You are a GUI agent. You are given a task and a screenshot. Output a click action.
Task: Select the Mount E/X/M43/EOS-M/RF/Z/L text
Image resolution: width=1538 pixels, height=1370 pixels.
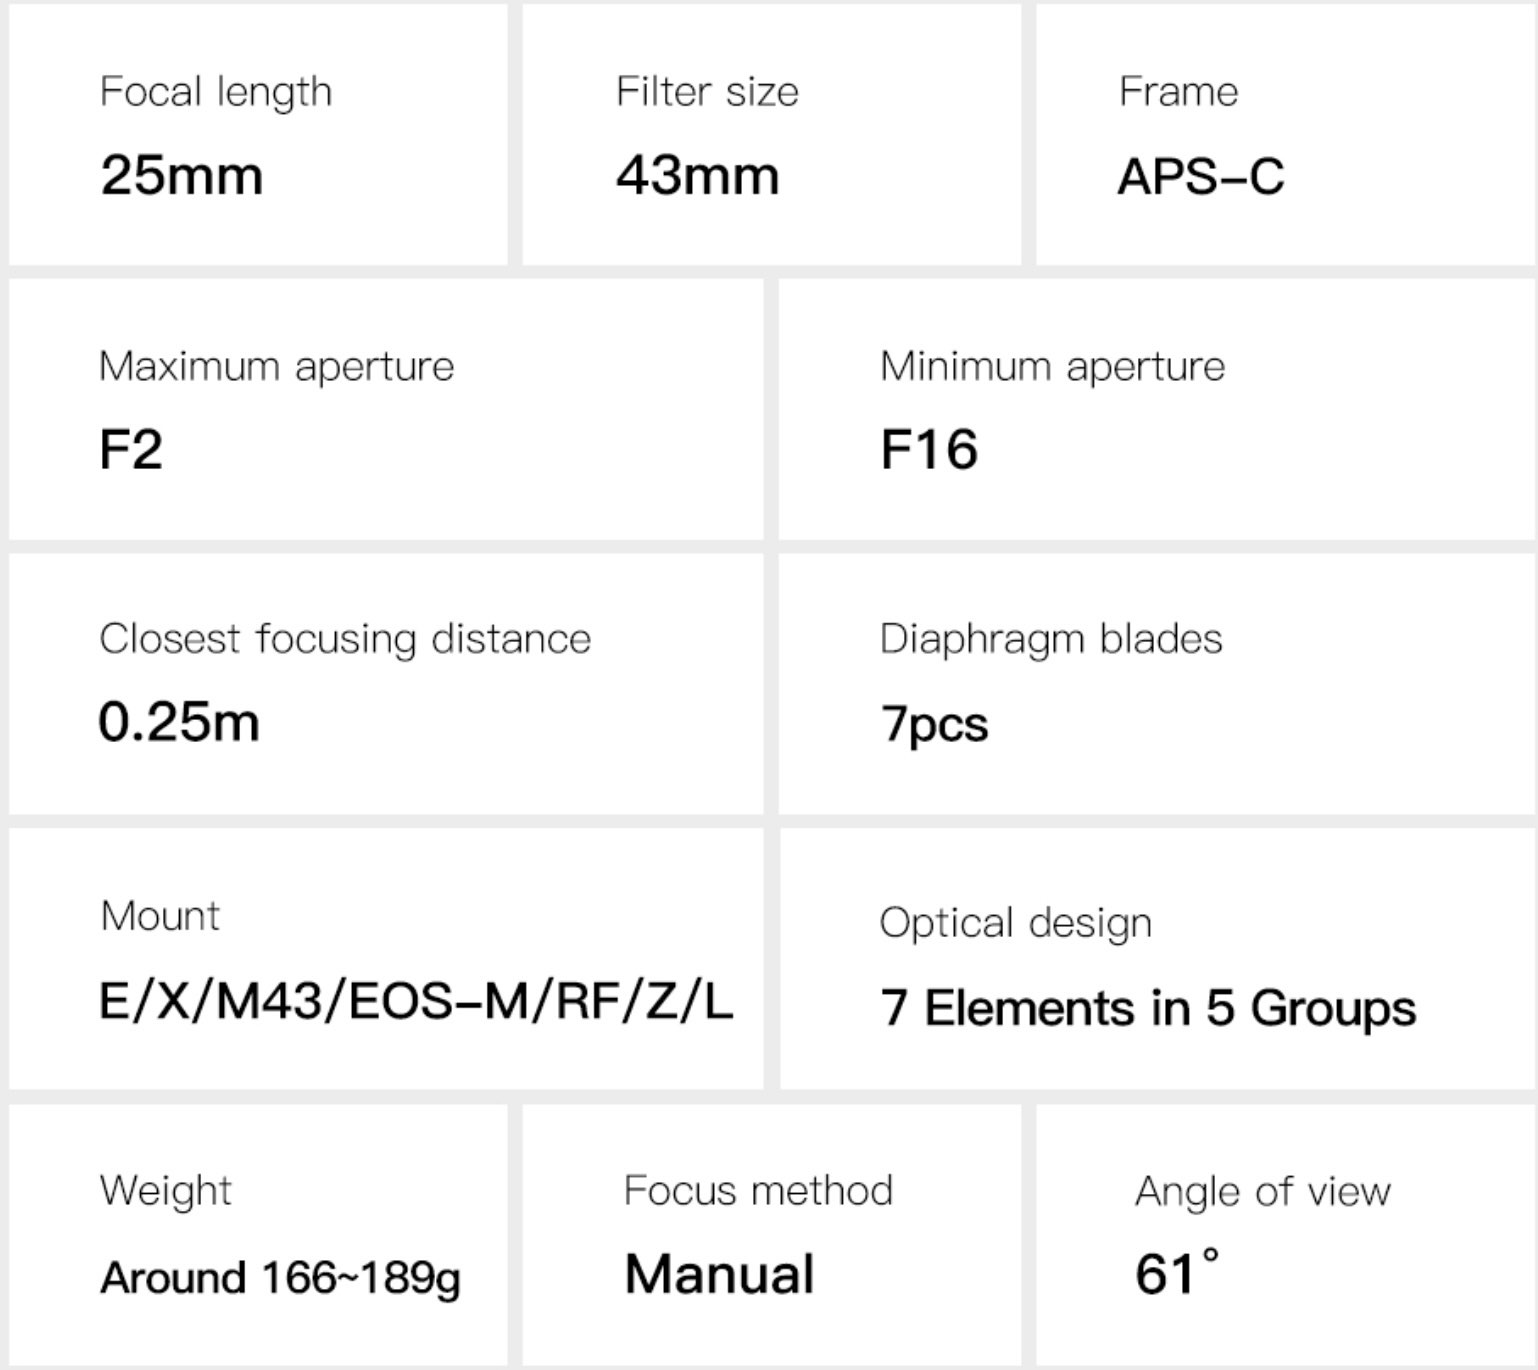click(x=416, y=1001)
